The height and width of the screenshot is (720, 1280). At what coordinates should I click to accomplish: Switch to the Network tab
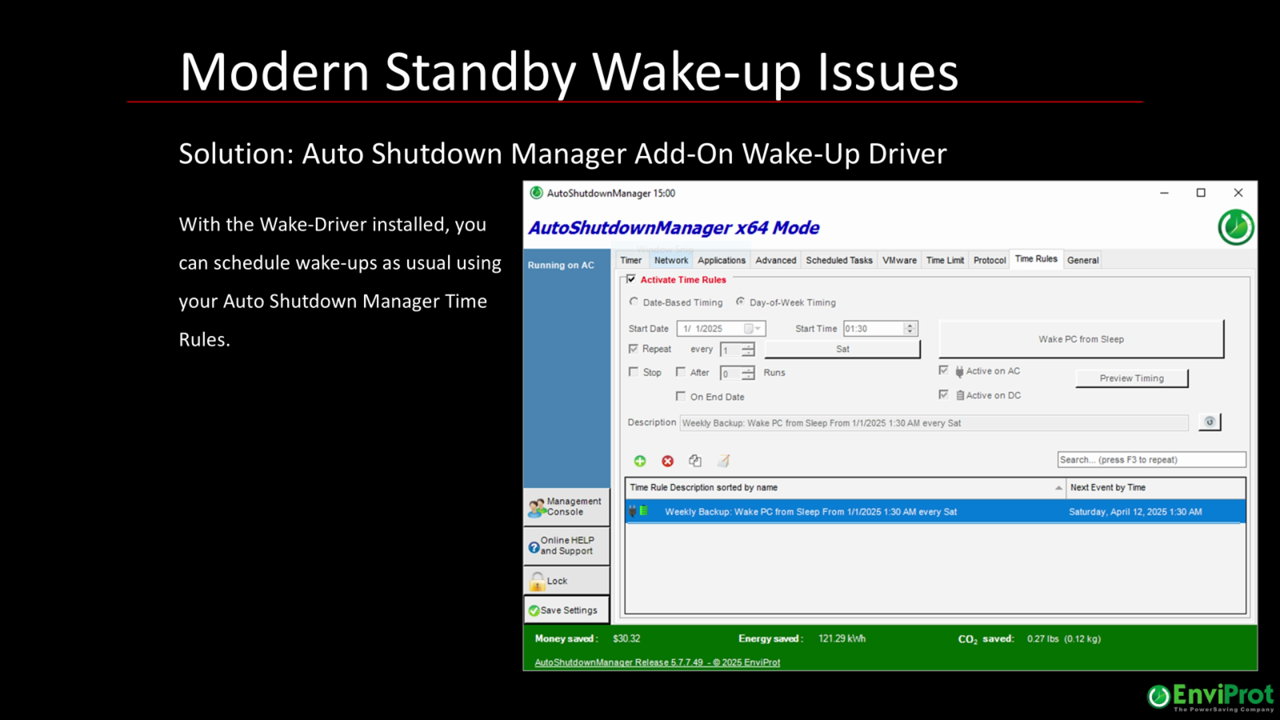671,260
